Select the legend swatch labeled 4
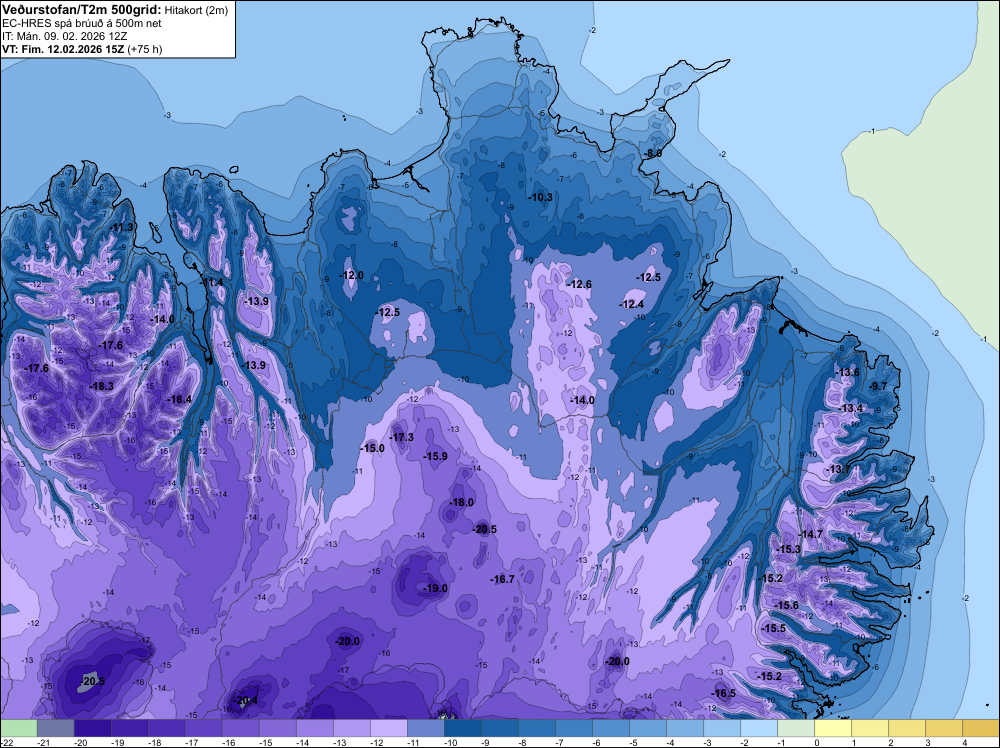This screenshot has width=1000, height=748. coord(980,728)
